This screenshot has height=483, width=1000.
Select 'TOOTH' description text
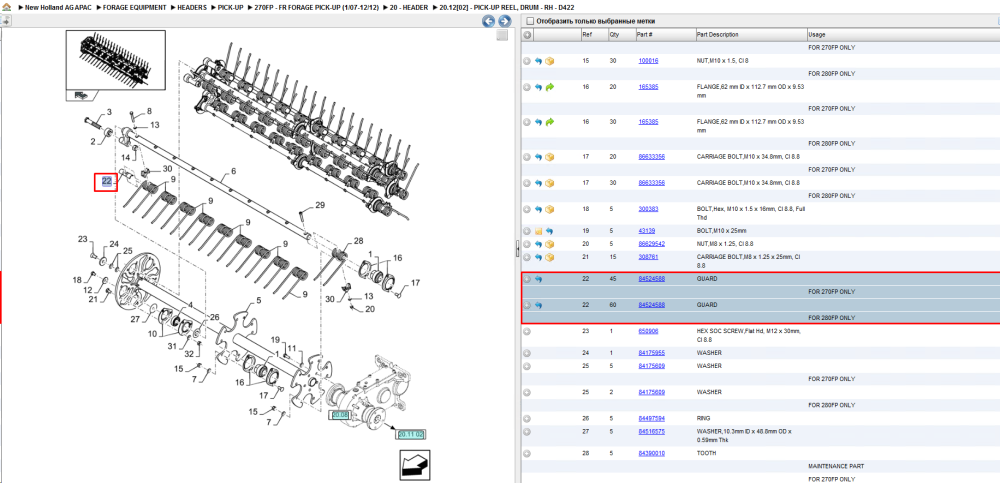[x=707, y=453]
